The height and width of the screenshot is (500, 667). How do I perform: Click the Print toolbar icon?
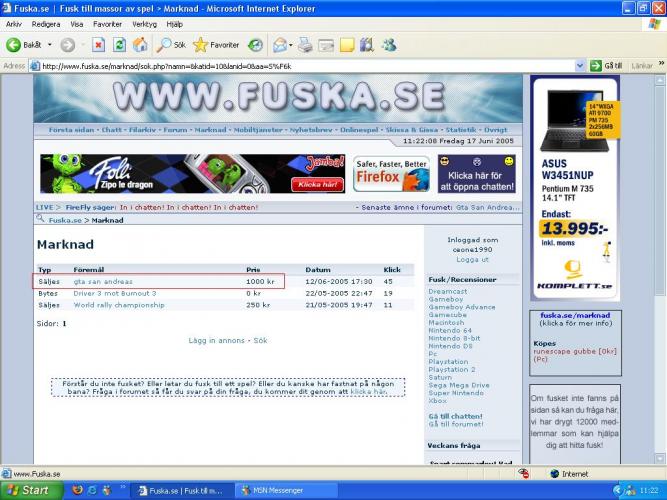point(305,45)
